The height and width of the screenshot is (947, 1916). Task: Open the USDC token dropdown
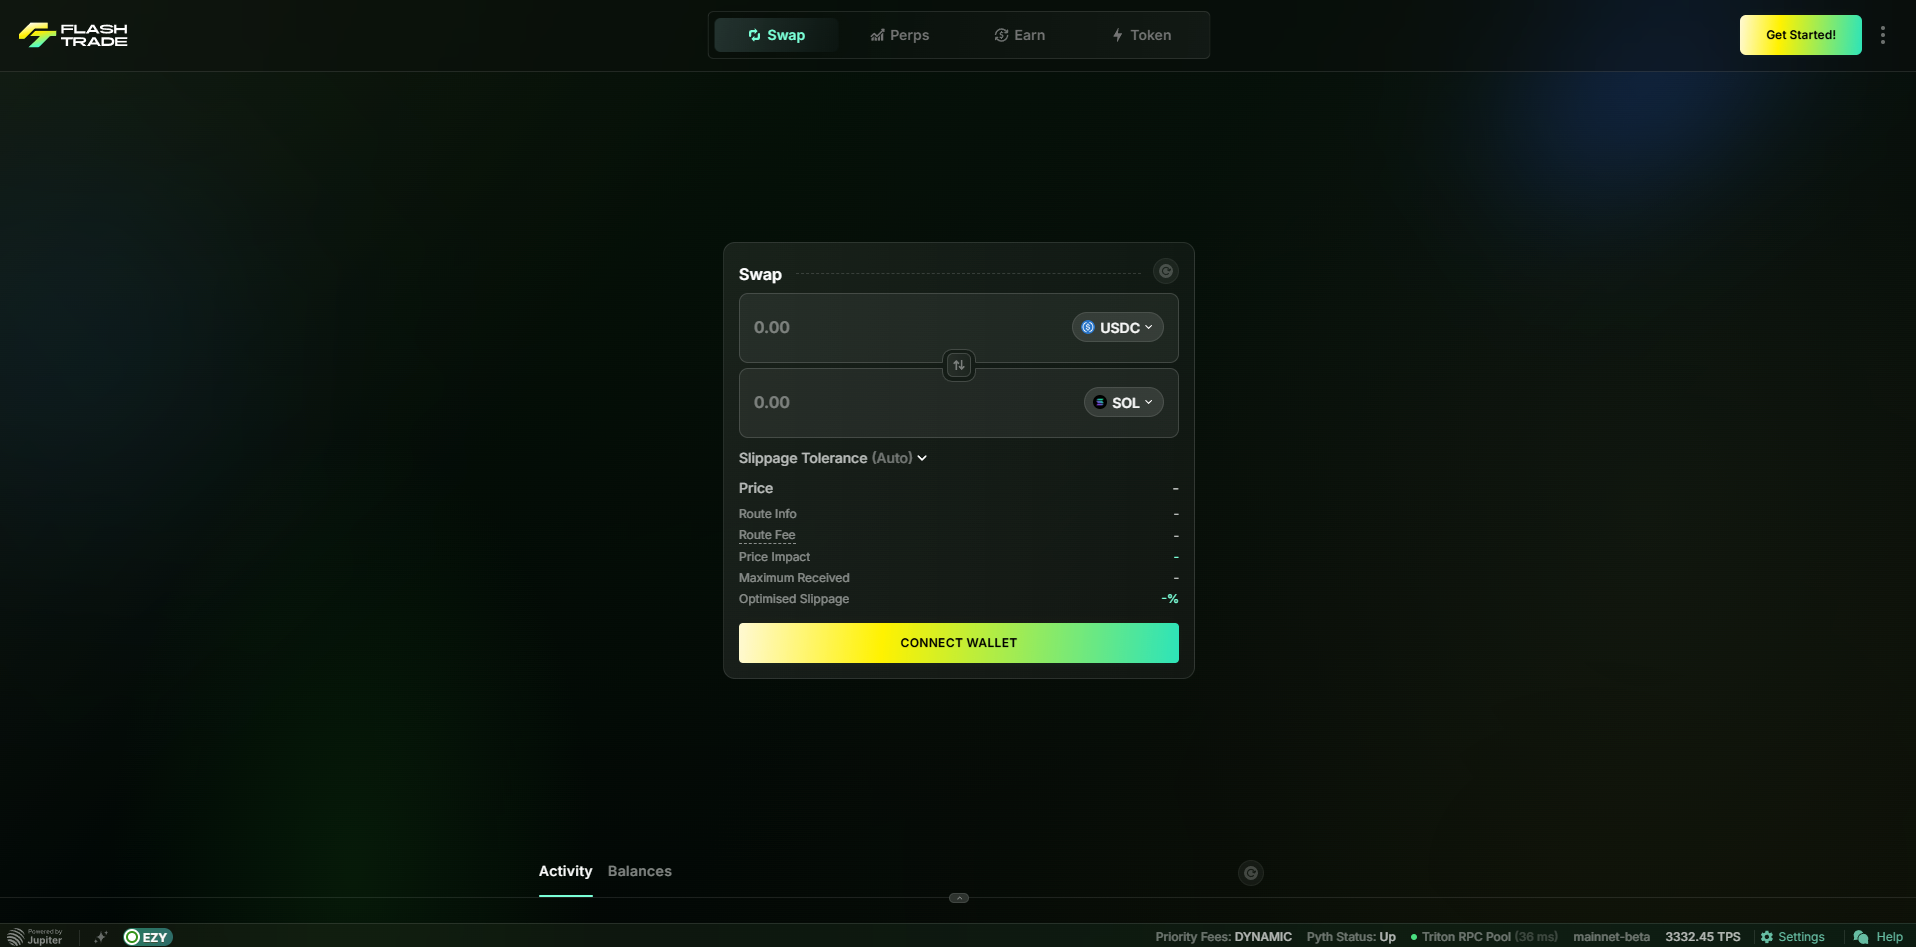point(1117,328)
